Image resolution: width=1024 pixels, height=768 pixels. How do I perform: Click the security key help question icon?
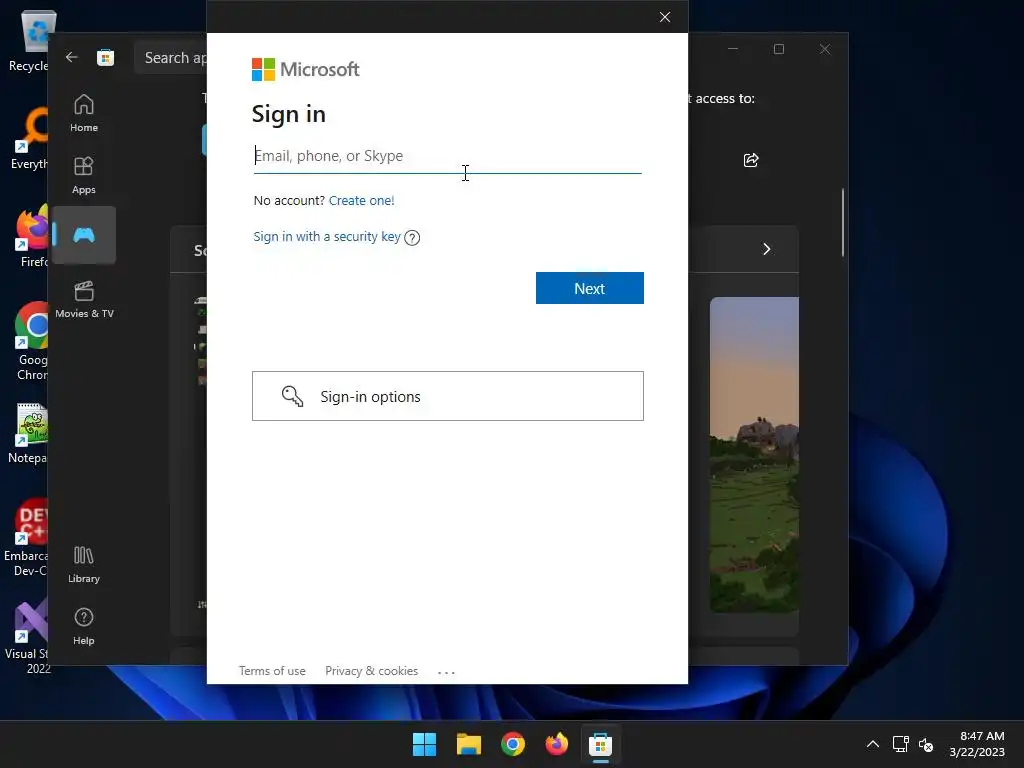pos(412,238)
